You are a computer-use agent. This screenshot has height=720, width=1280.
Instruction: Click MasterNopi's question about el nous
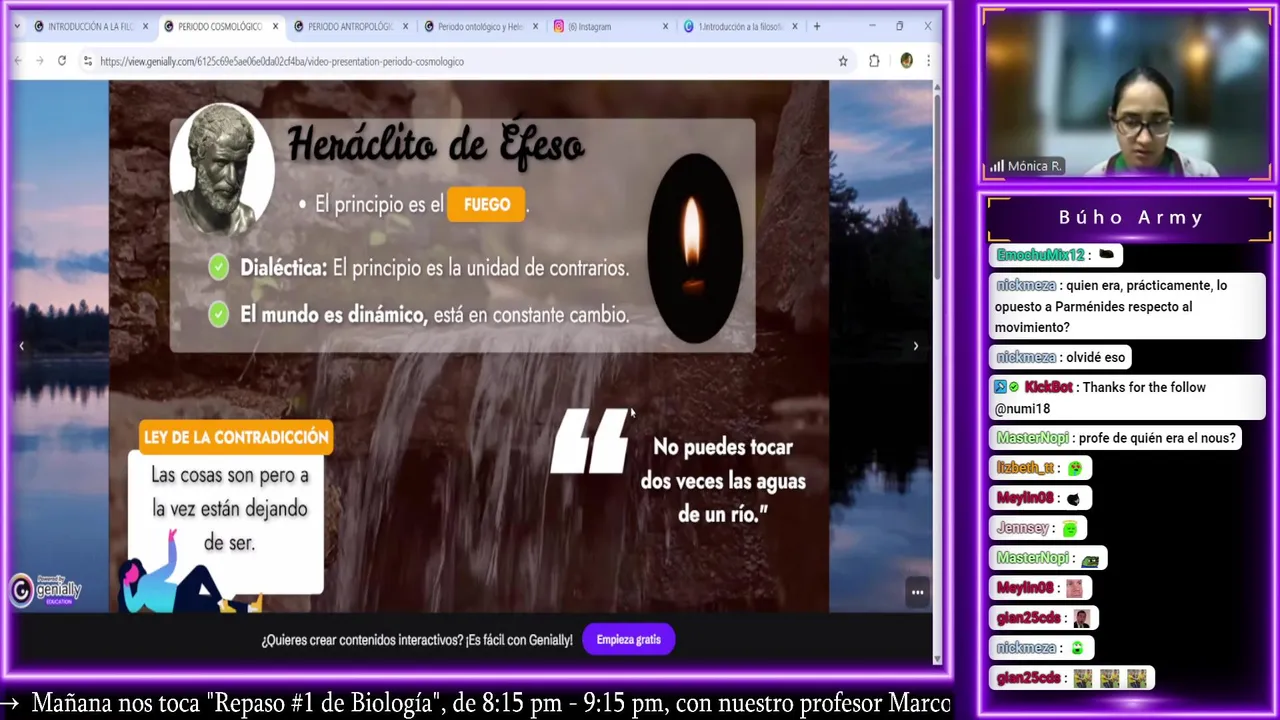tap(1115, 438)
